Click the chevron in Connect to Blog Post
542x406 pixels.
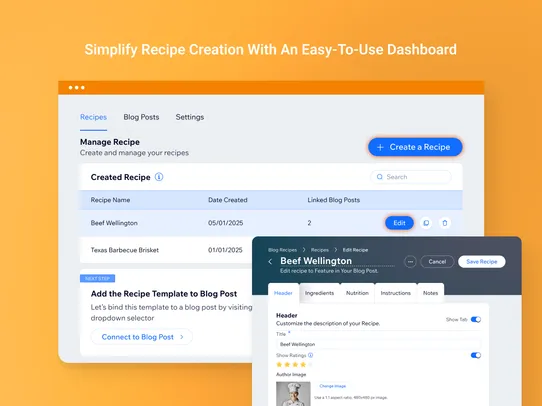(x=182, y=337)
